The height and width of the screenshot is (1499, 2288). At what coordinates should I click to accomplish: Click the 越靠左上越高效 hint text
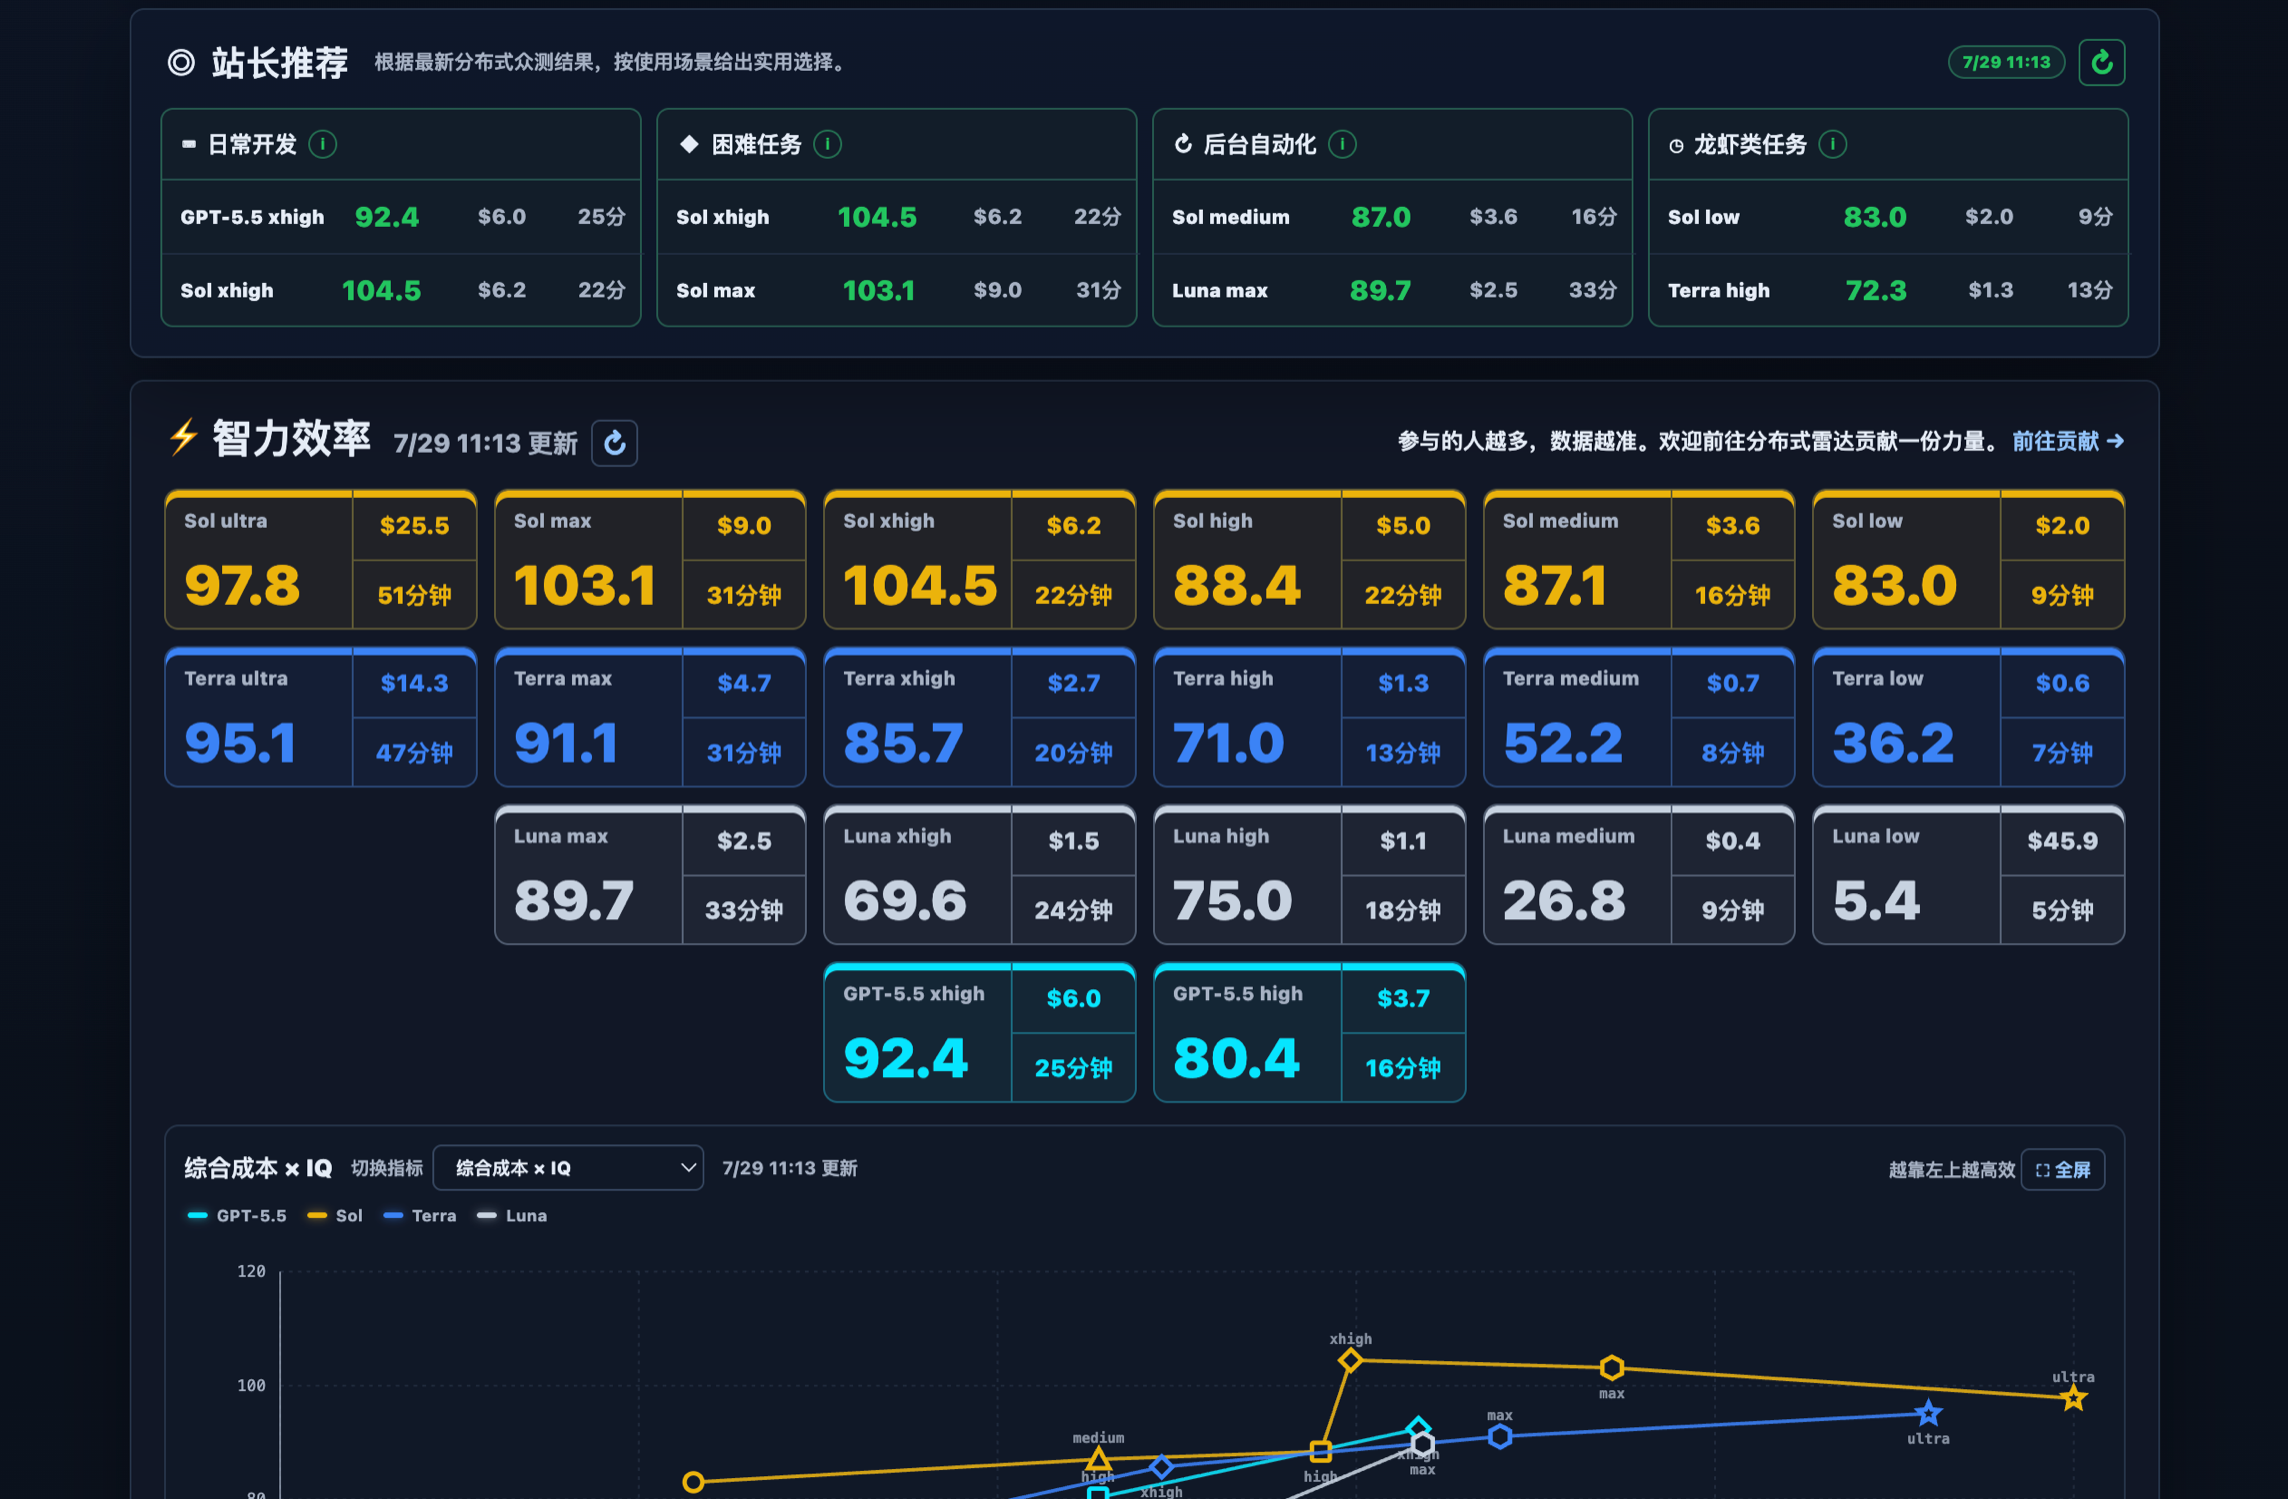[x=1951, y=1170]
